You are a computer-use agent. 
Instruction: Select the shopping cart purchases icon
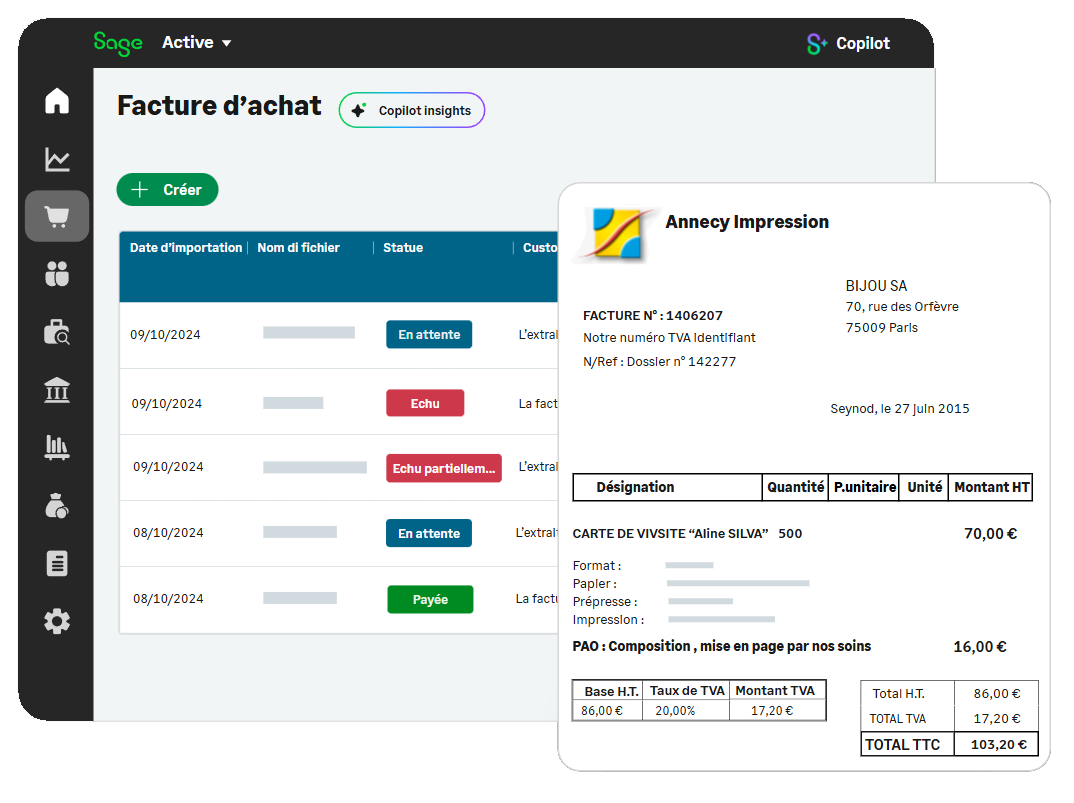(57, 217)
